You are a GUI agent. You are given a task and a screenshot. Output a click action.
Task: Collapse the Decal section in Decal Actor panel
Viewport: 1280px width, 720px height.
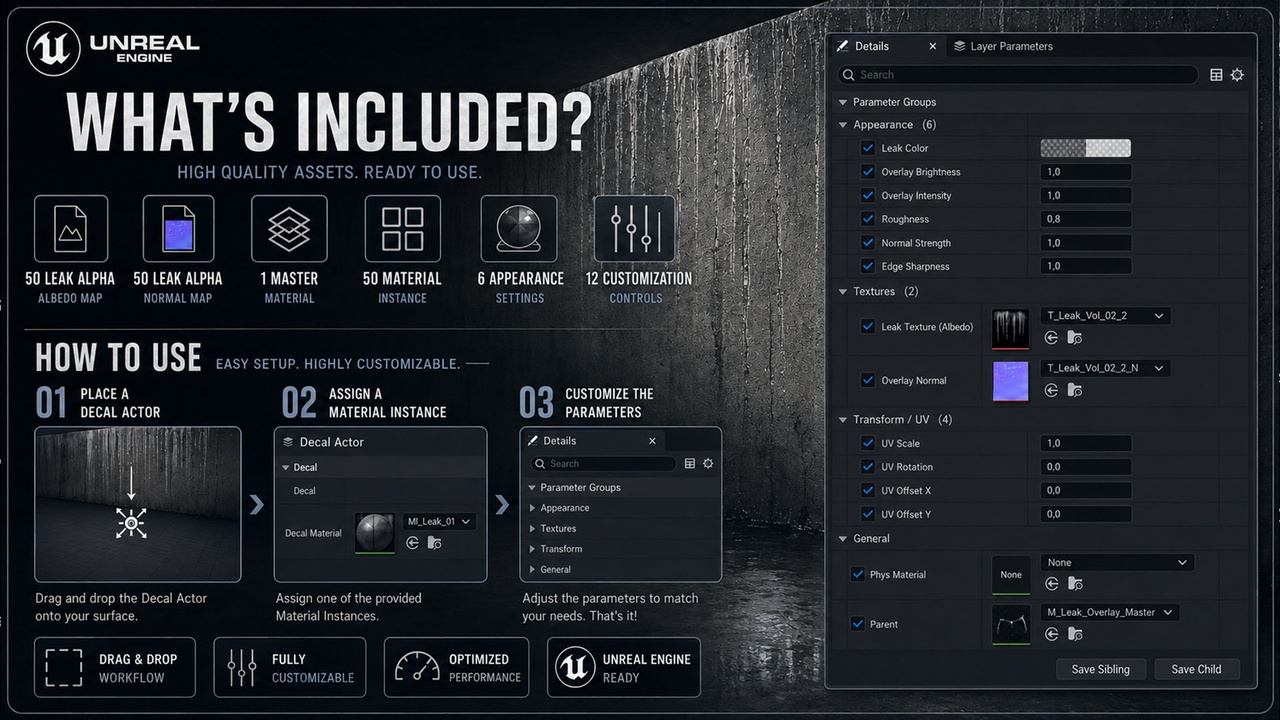286,467
